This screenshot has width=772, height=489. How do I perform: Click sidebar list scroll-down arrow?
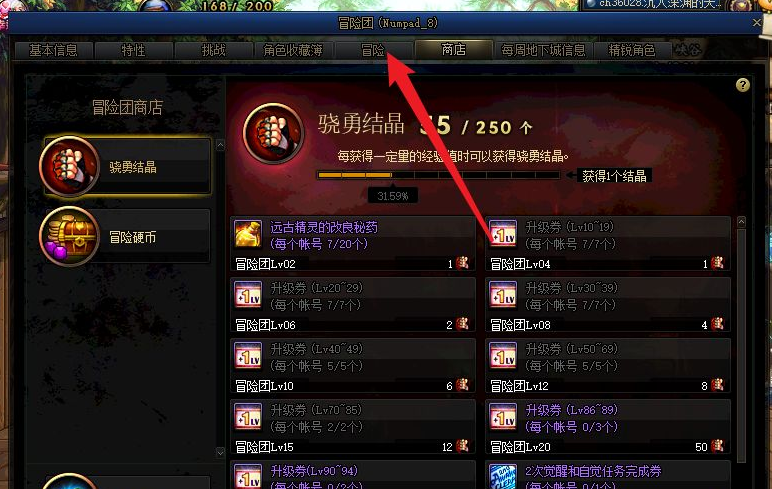[x=220, y=452]
